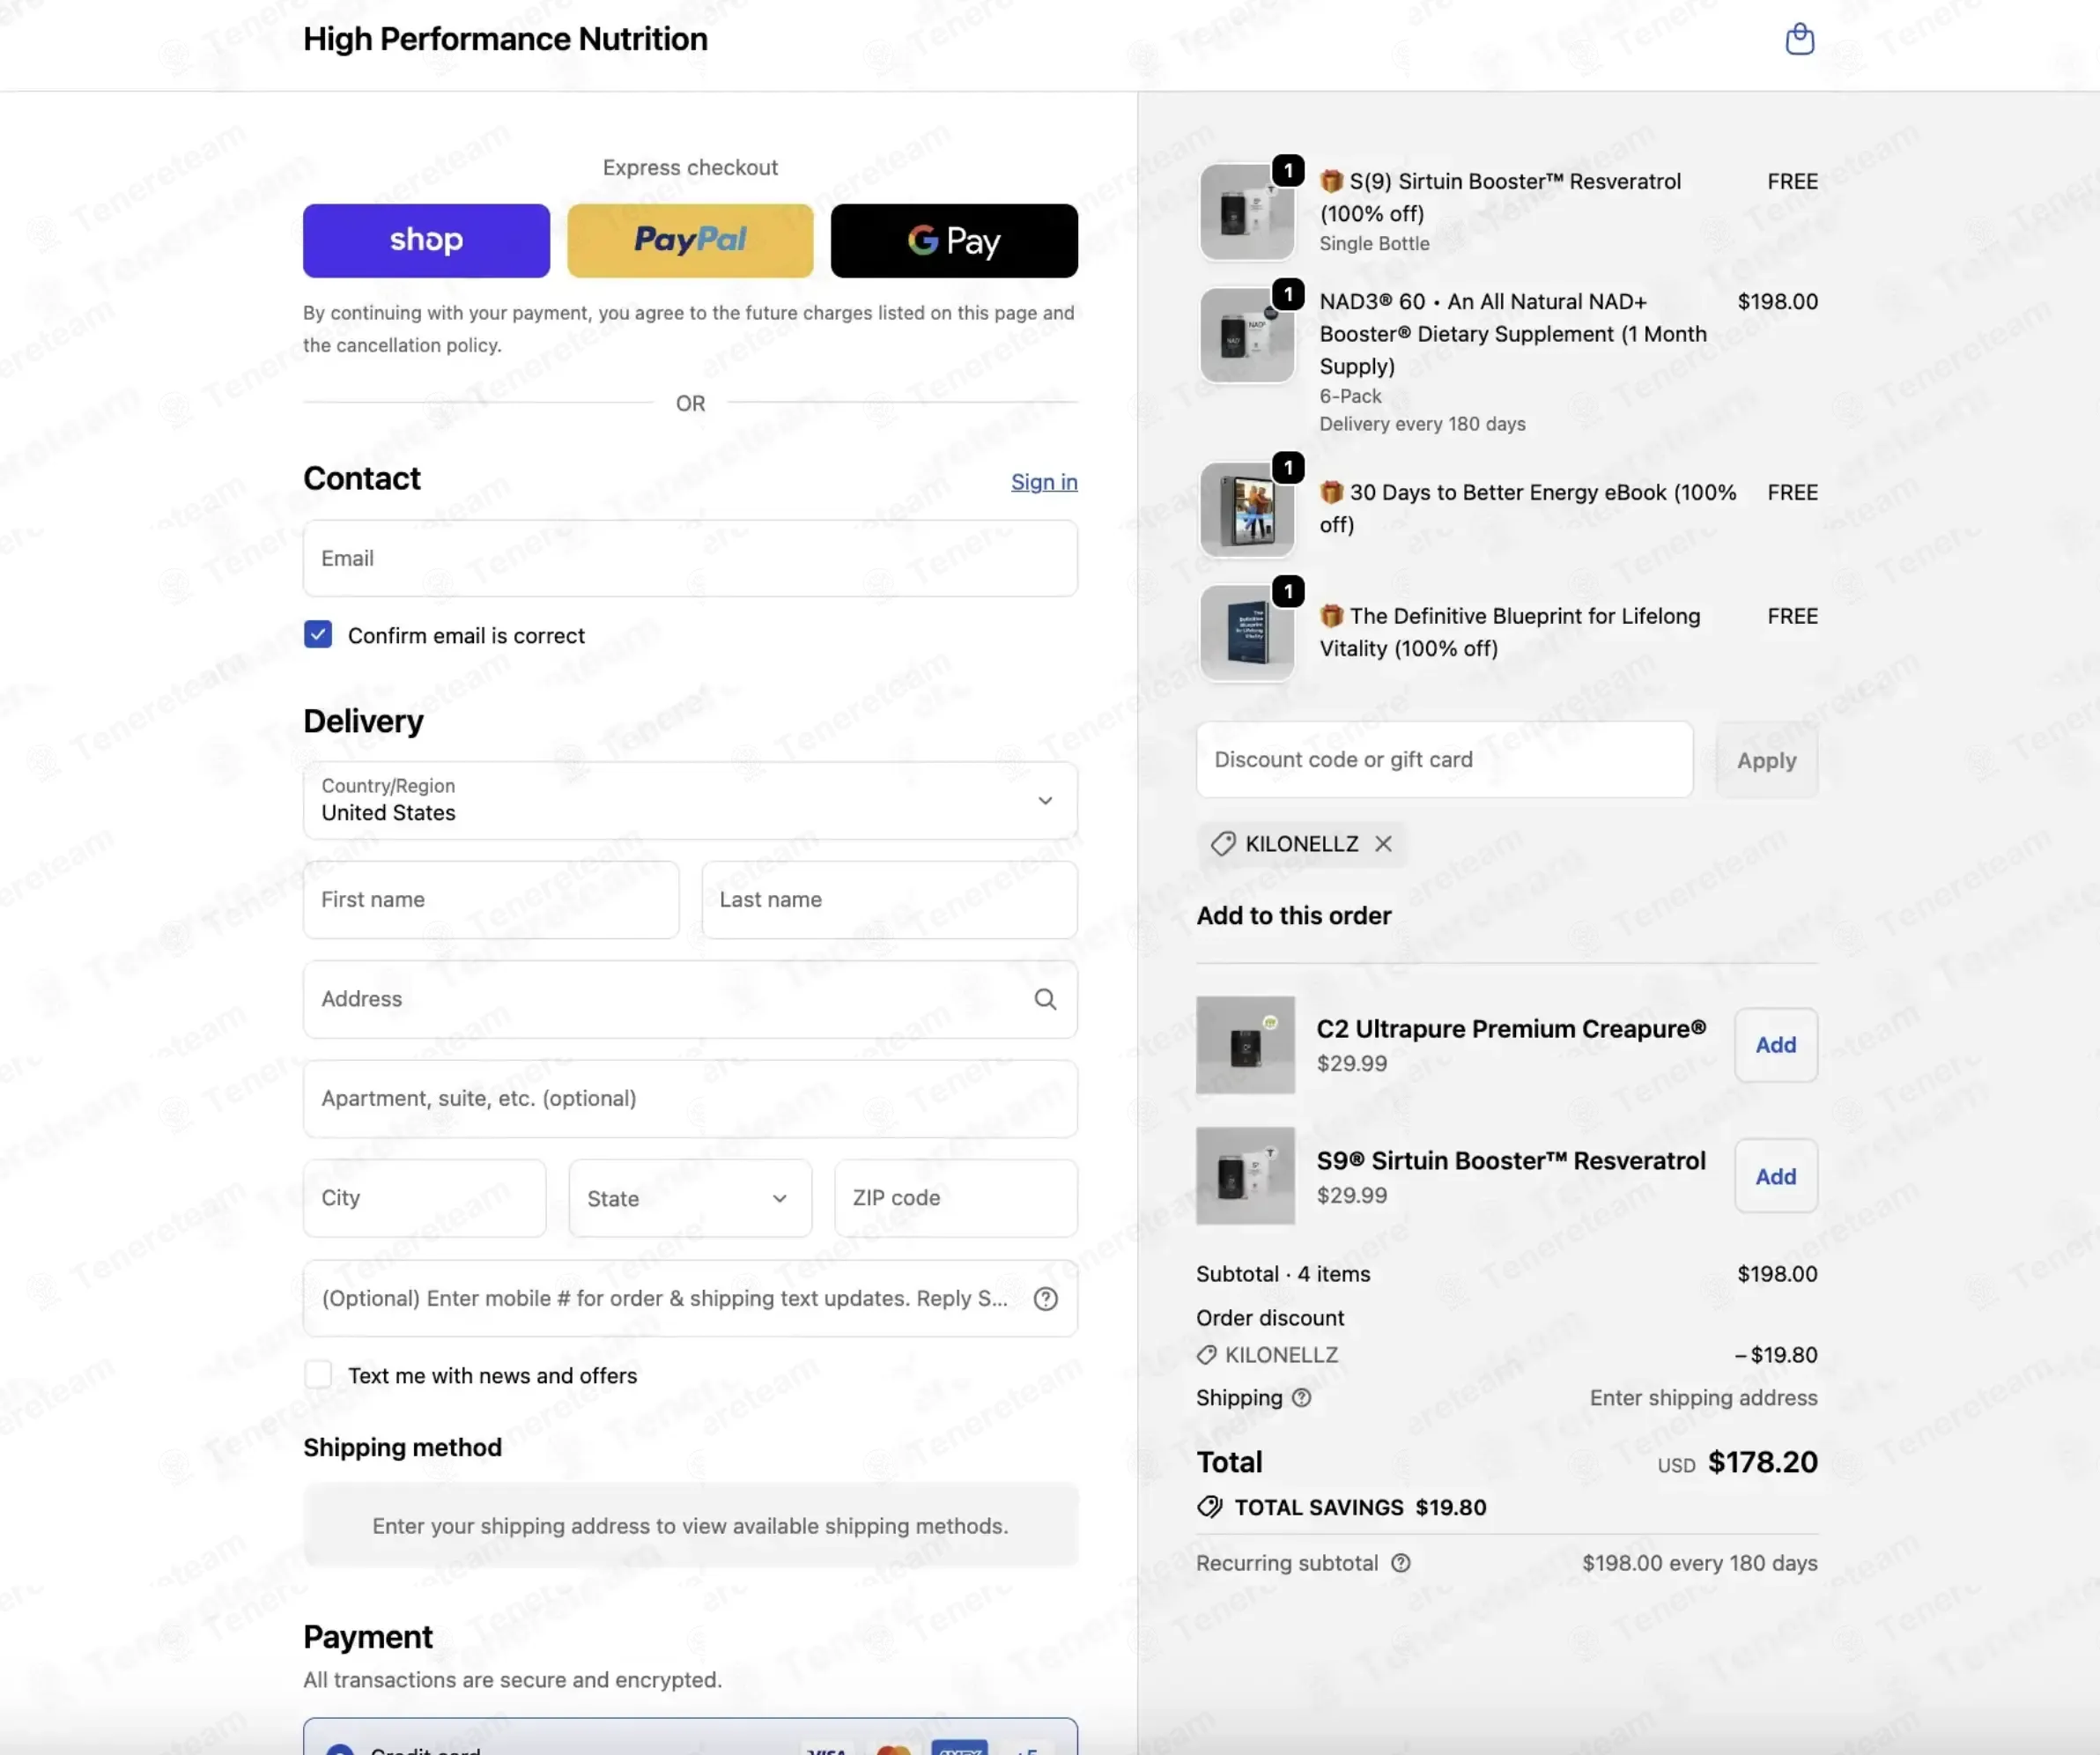Click the NAD3 60 "$198.00" line price

pos(1777,302)
